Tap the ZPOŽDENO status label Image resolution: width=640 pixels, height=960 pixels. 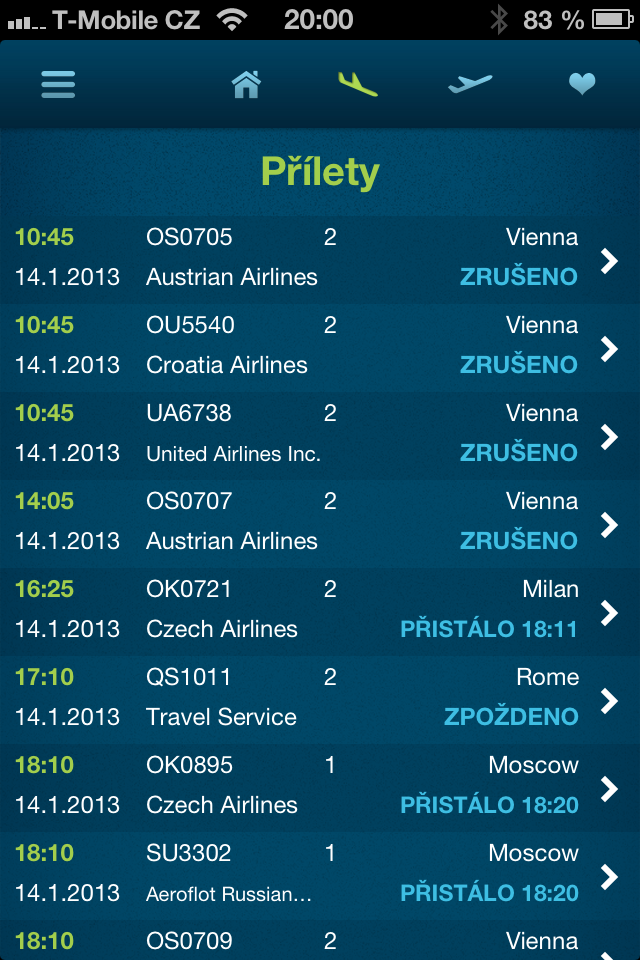pyautogui.click(x=511, y=717)
